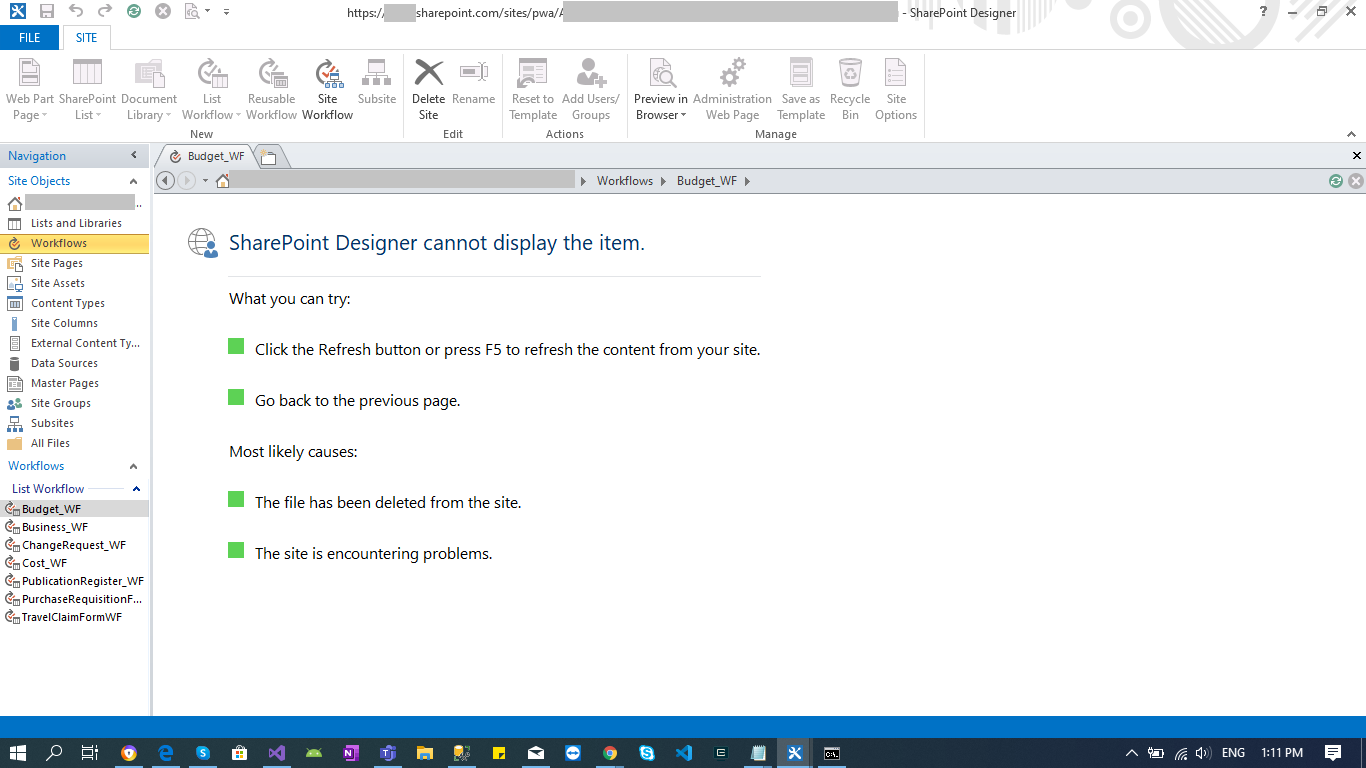Click the Redo arrow in title bar
Image resolution: width=1366 pixels, height=768 pixels.
[x=105, y=12]
